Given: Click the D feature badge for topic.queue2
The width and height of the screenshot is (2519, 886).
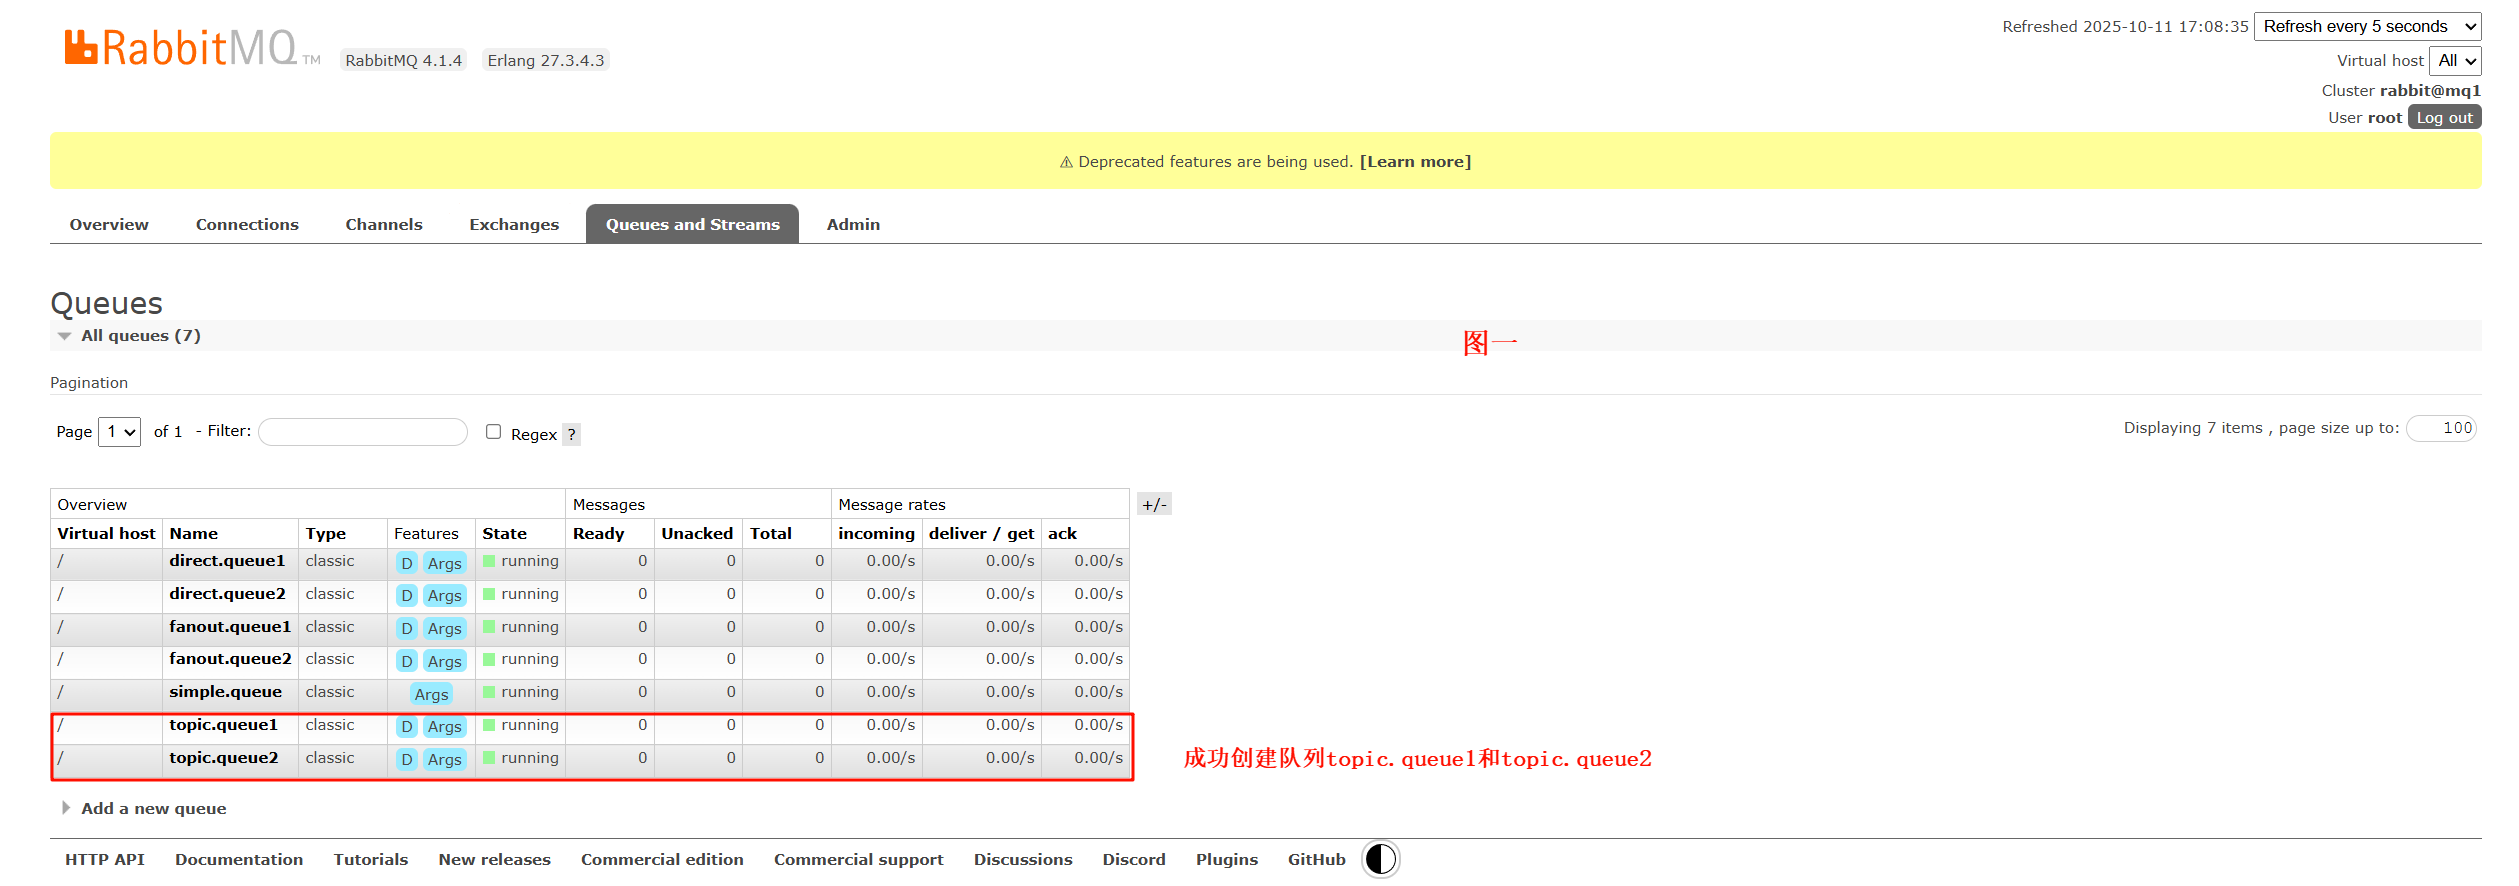Looking at the screenshot, I should click(407, 759).
